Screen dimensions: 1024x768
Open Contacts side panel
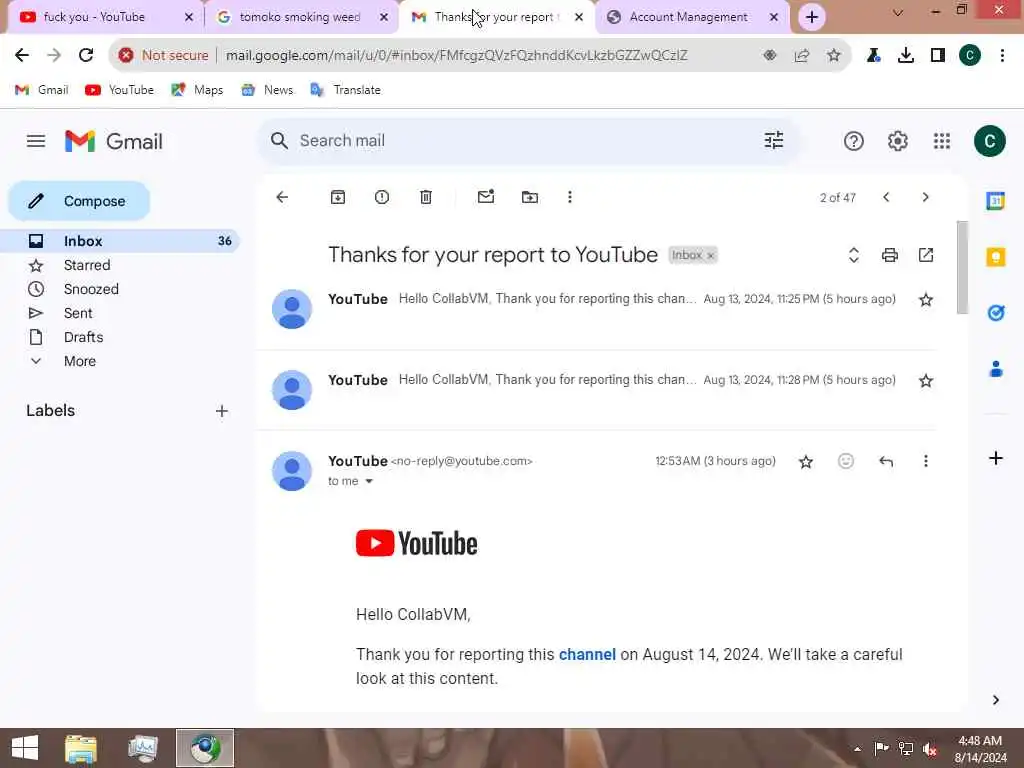(995, 369)
